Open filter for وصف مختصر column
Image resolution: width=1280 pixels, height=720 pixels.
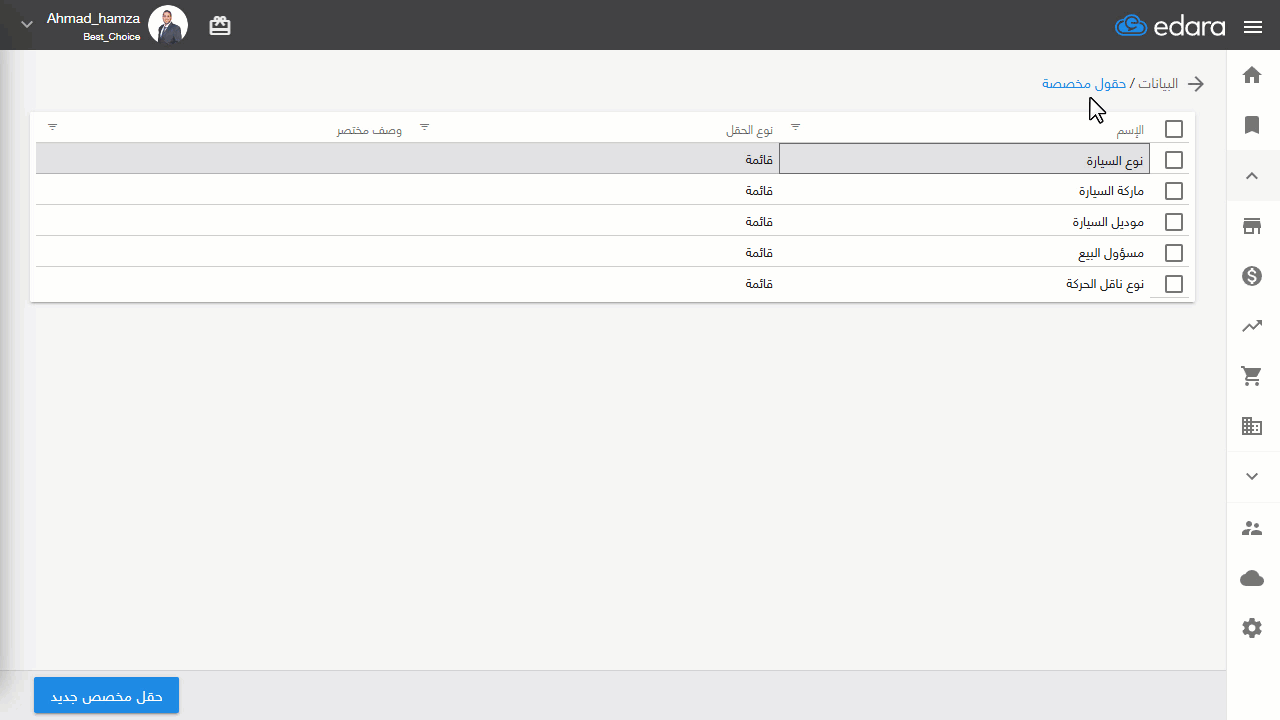pos(53,127)
